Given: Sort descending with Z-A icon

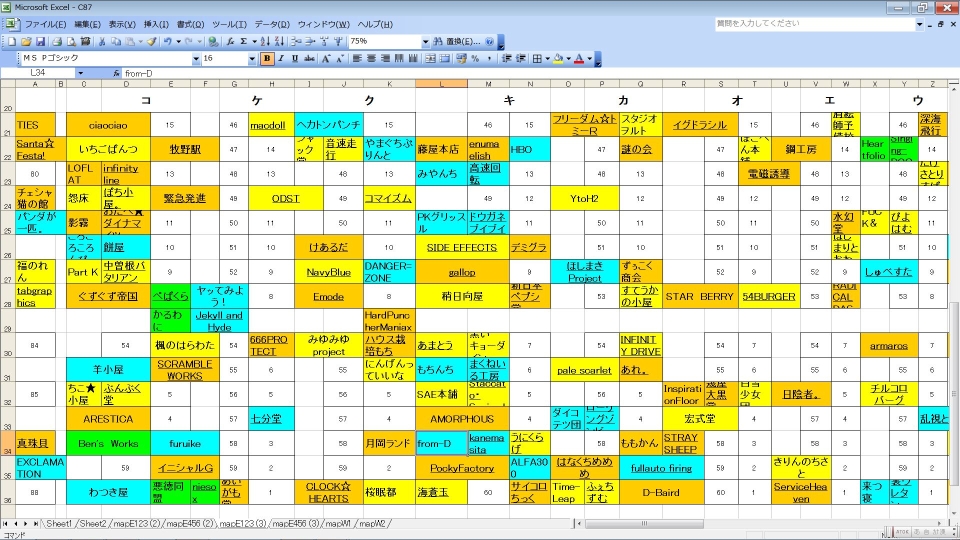Looking at the screenshot, I should pyautogui.click(x=279, y=42).
